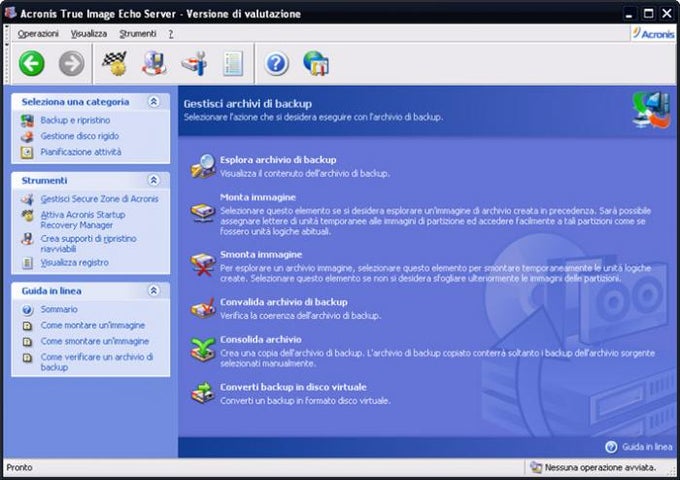
Task: Select Converti backup in disco virtuale
Action: click(293, 387)
